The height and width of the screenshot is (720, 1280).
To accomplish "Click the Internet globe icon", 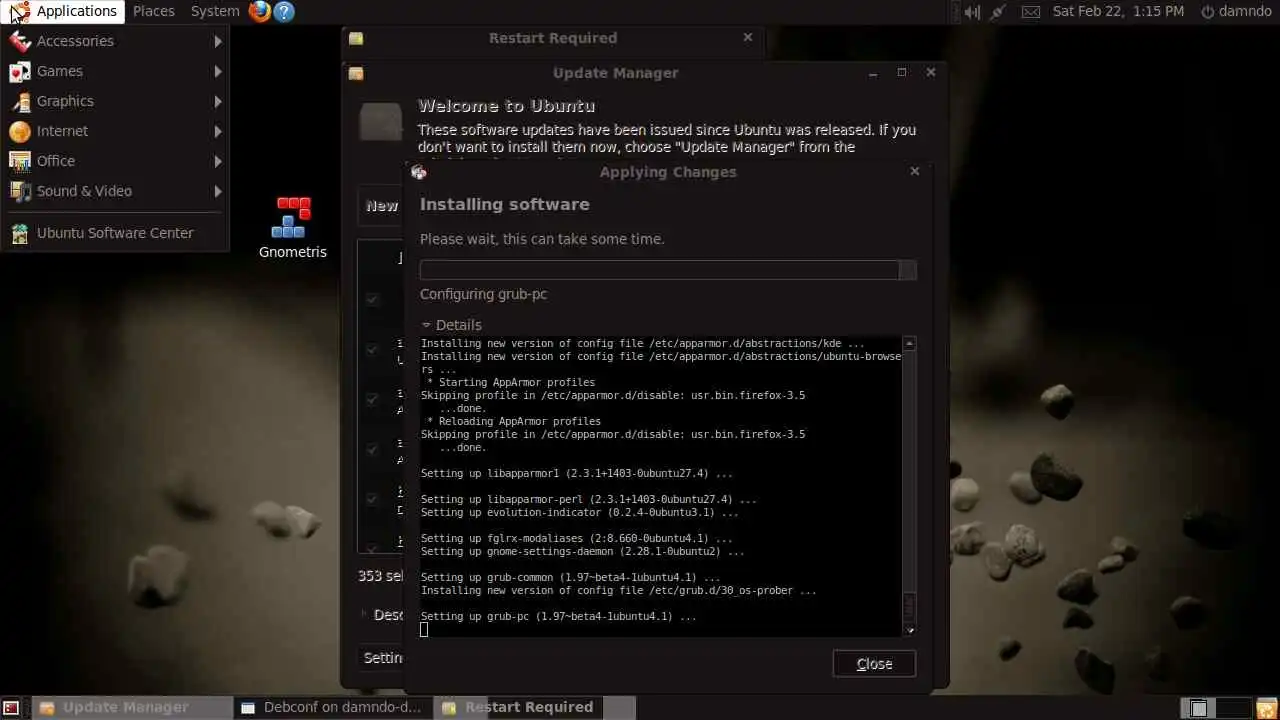I will [20, 131].
